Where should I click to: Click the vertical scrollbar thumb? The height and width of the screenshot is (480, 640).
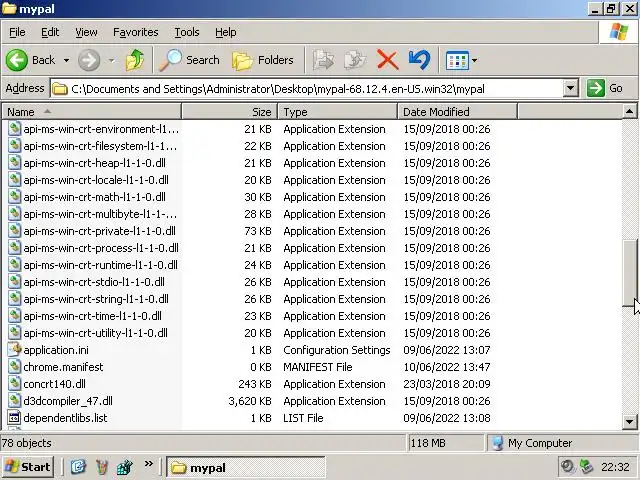click(x=629, y=273)
